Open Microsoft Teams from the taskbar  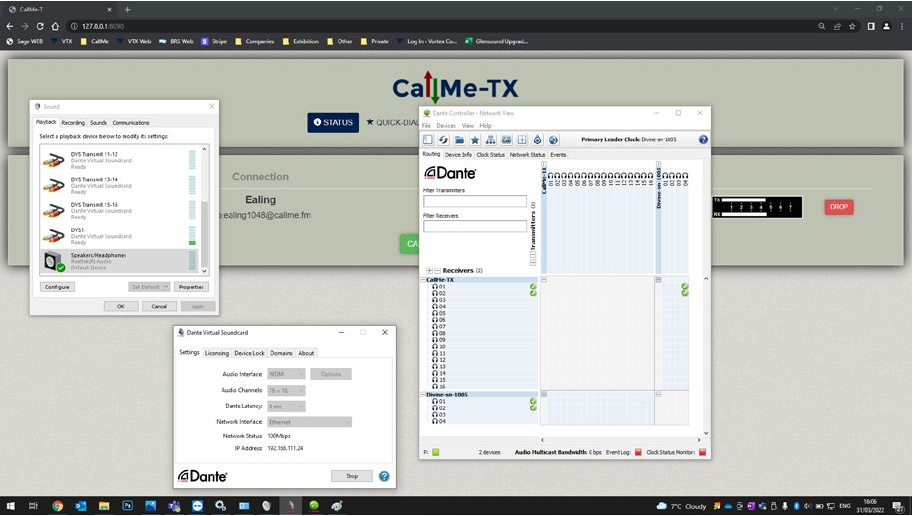174,506
